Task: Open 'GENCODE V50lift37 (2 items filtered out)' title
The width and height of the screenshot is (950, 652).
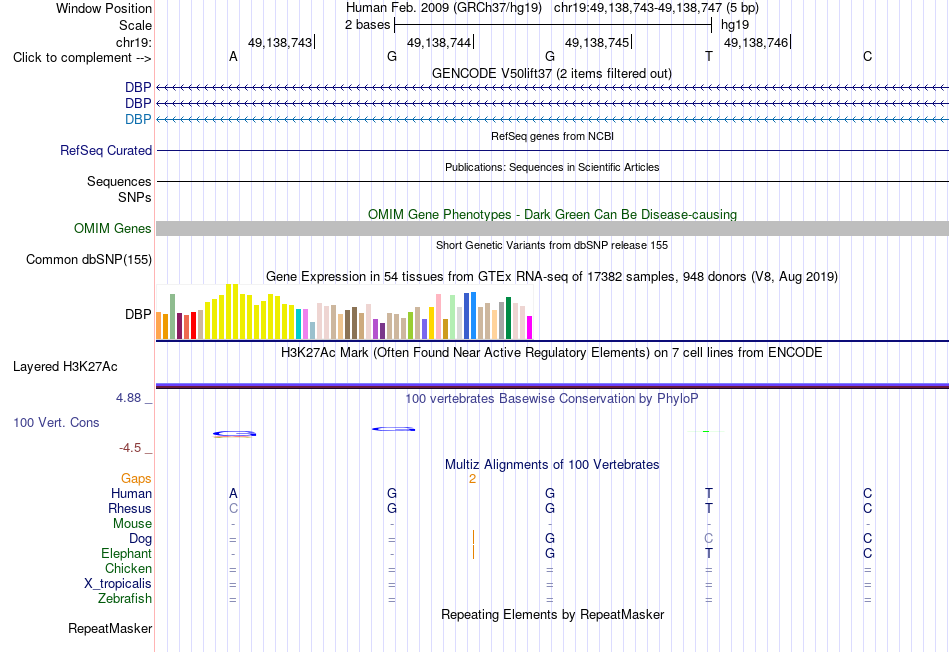Action: click(x=552, y=73)
